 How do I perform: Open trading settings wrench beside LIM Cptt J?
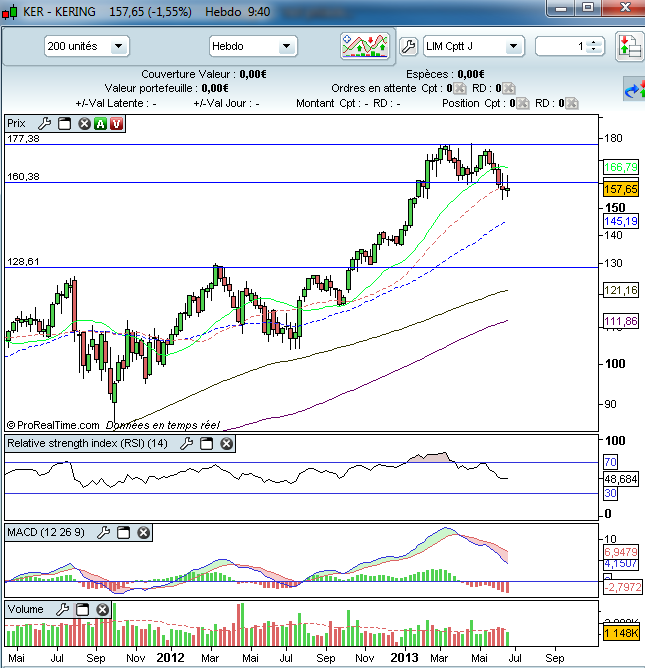click(408, 46)
